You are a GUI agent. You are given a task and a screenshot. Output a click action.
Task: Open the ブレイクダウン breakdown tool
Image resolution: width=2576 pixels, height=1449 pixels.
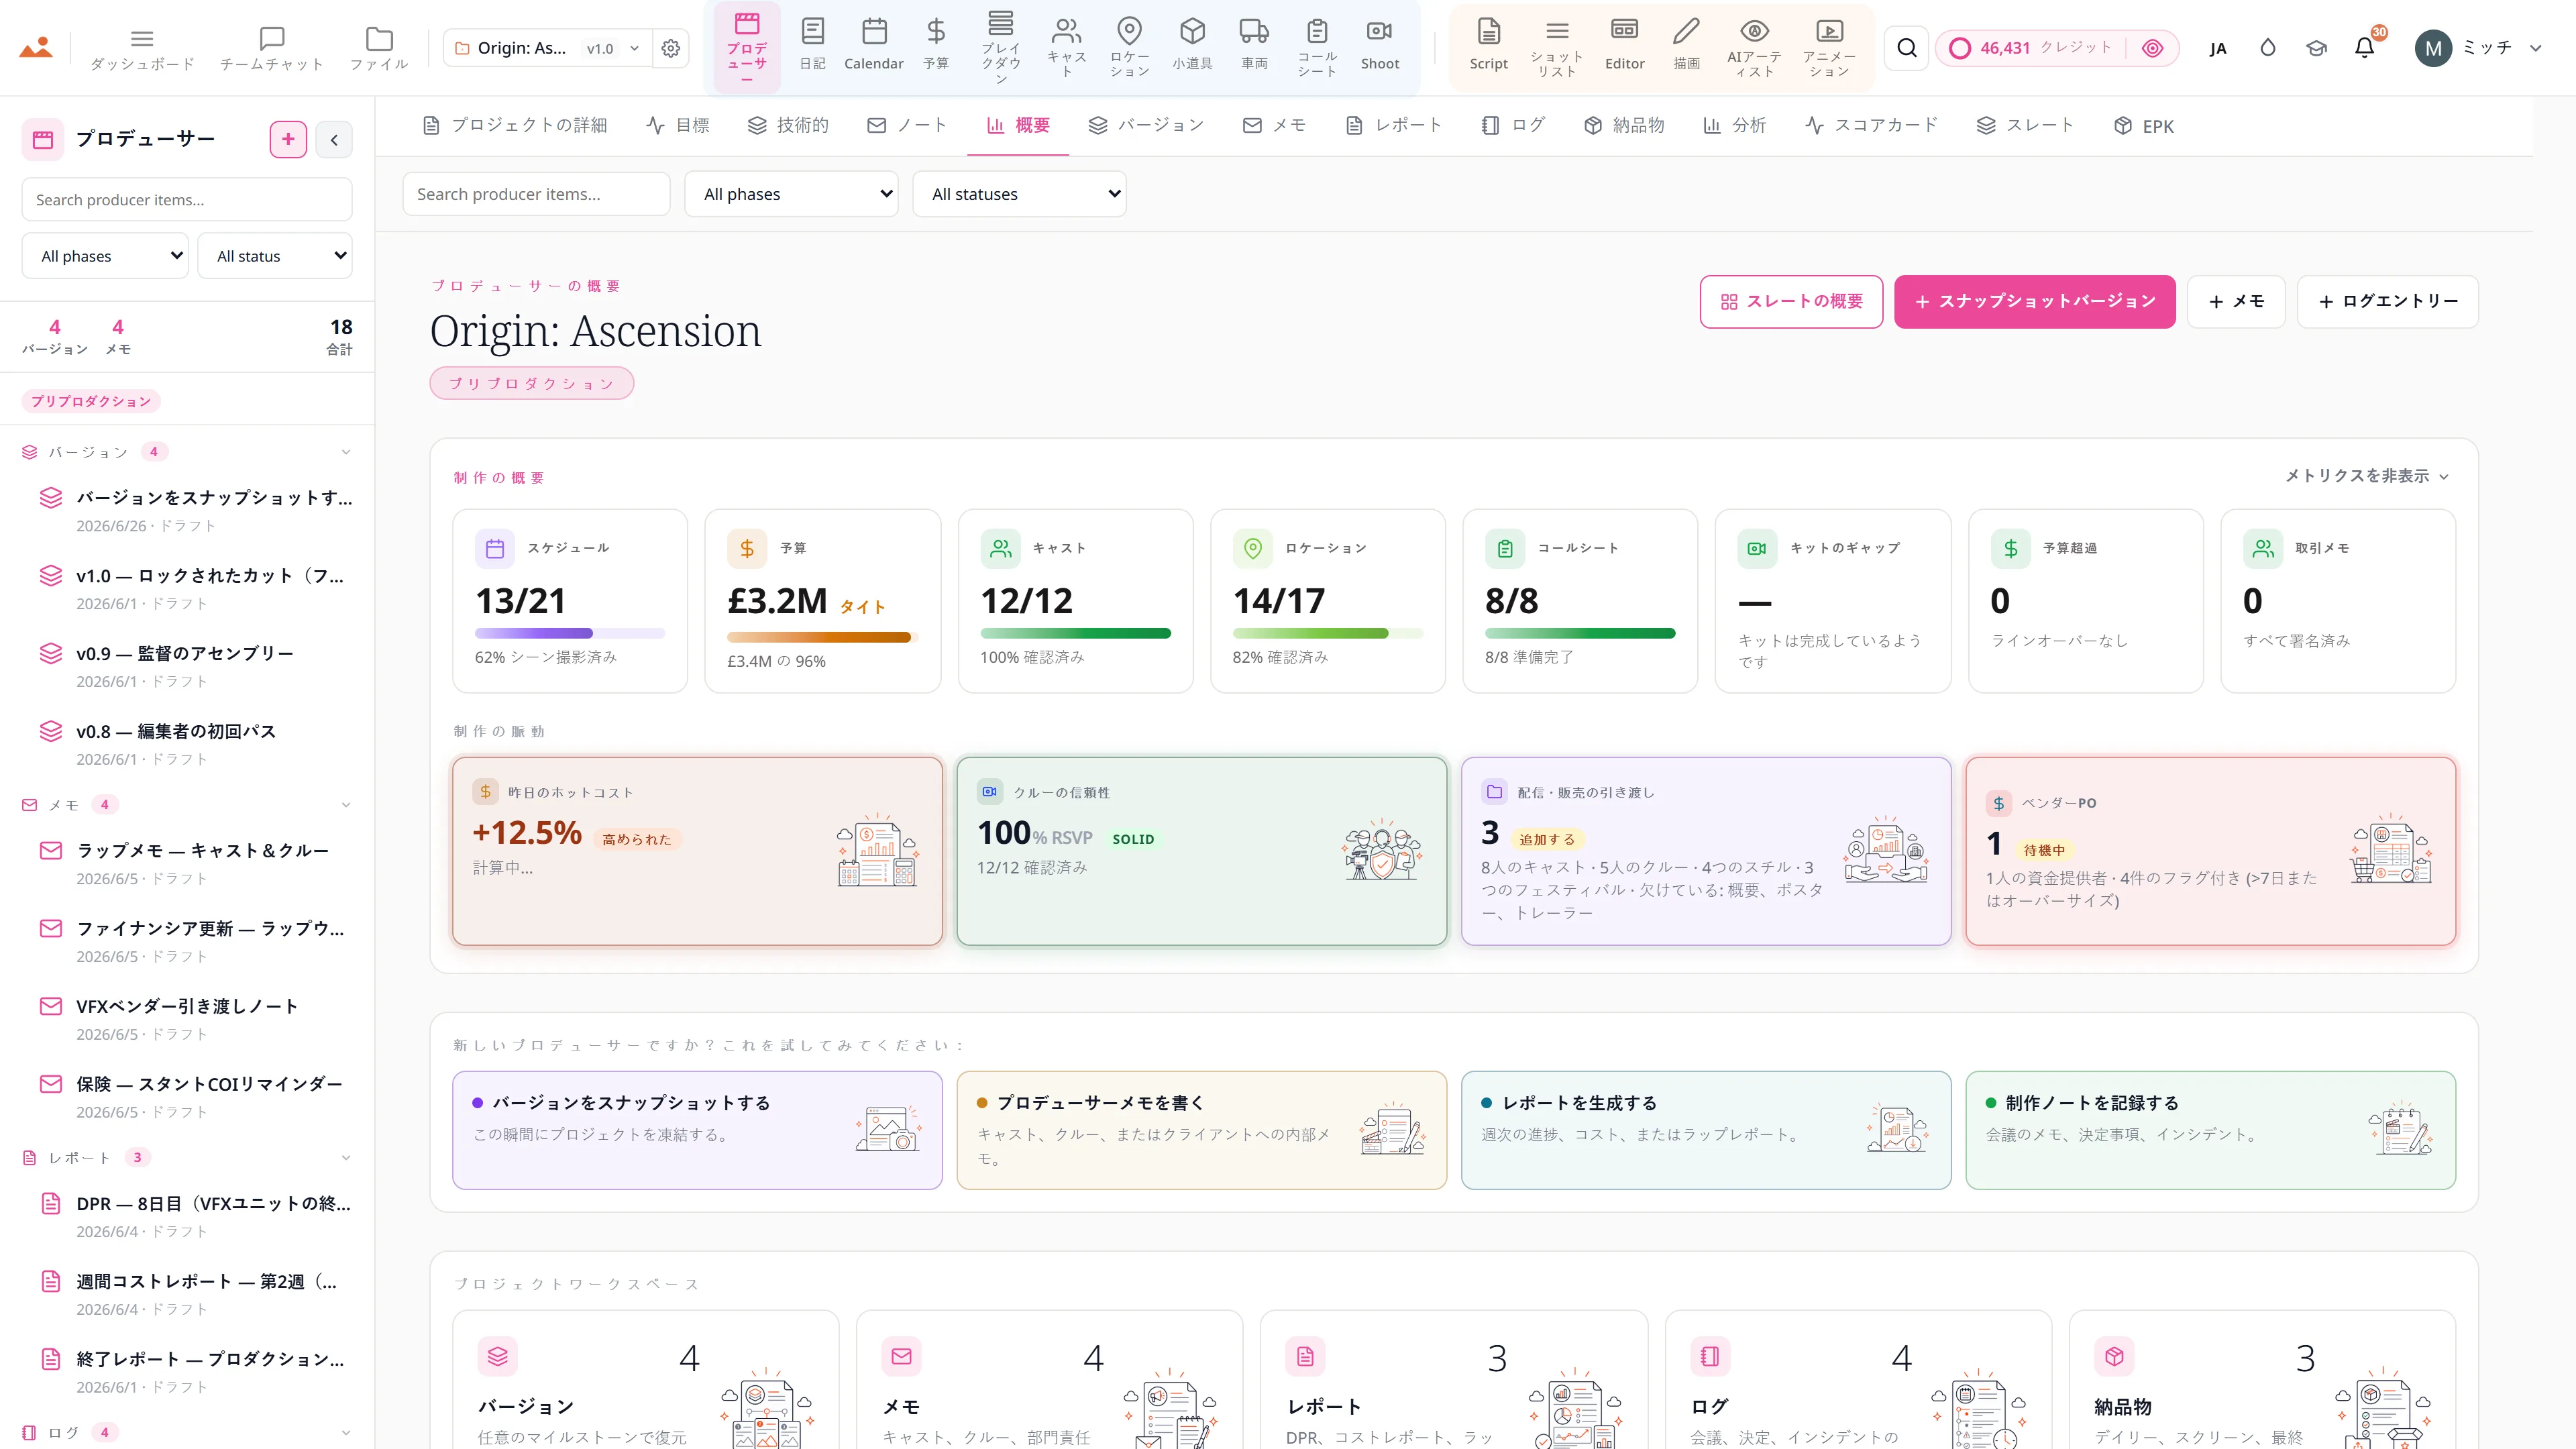click(1001, 47)
